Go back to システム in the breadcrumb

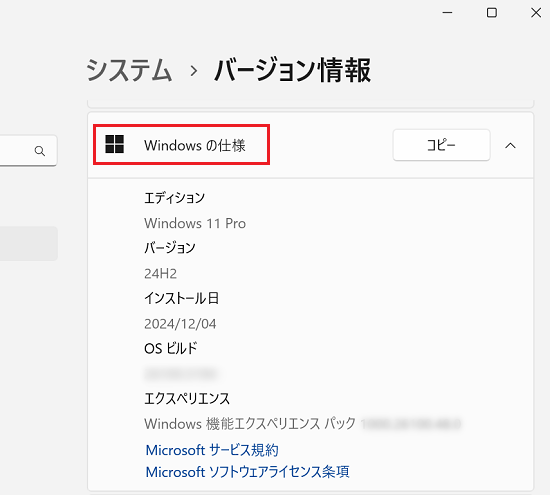point(129,70)
